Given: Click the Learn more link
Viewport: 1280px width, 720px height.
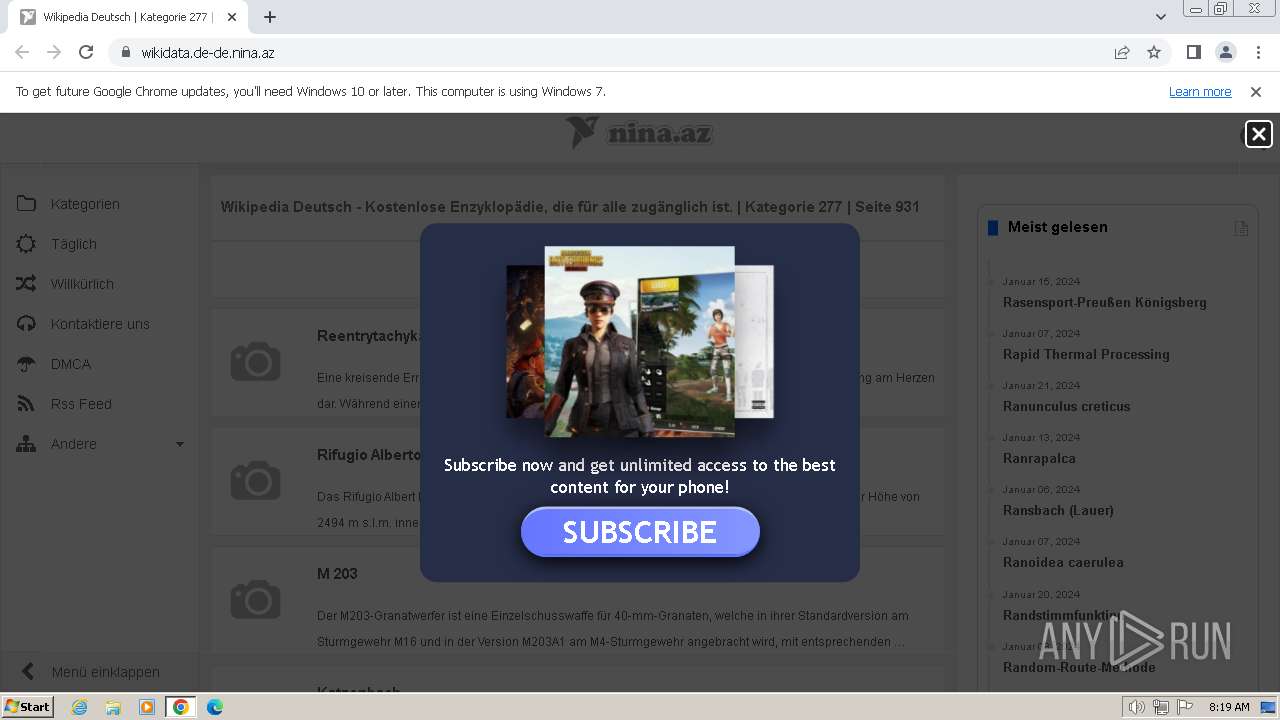Looking at the screenshot, I should pyautogui.click(x=1200, y=92).
